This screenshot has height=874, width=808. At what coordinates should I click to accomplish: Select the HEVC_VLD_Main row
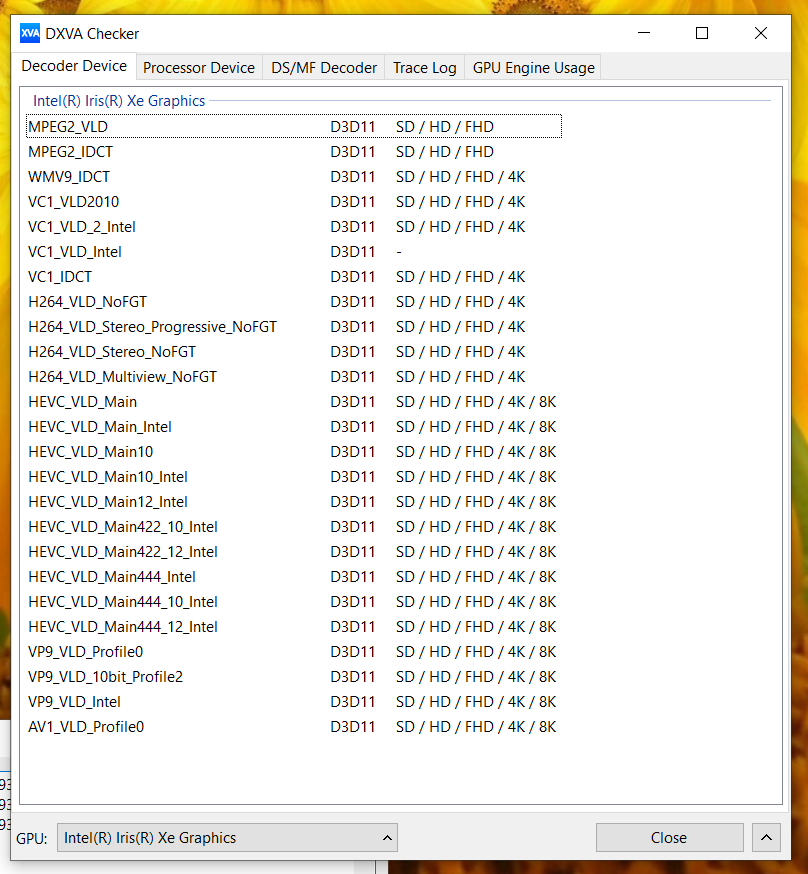(294, 402)
